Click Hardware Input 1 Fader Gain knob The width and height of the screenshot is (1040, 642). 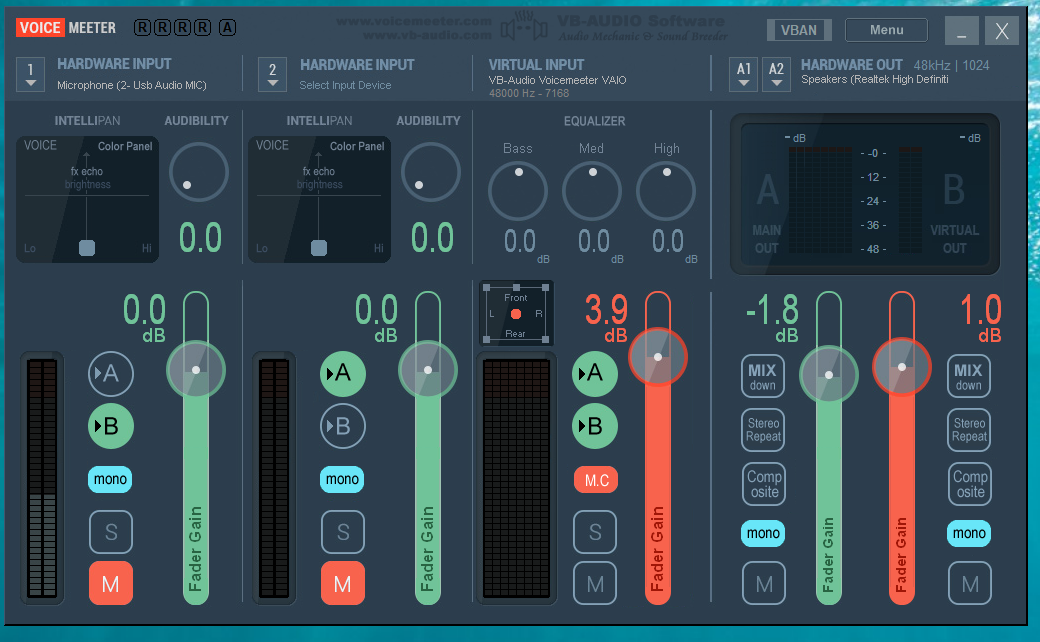pos(196,370)
